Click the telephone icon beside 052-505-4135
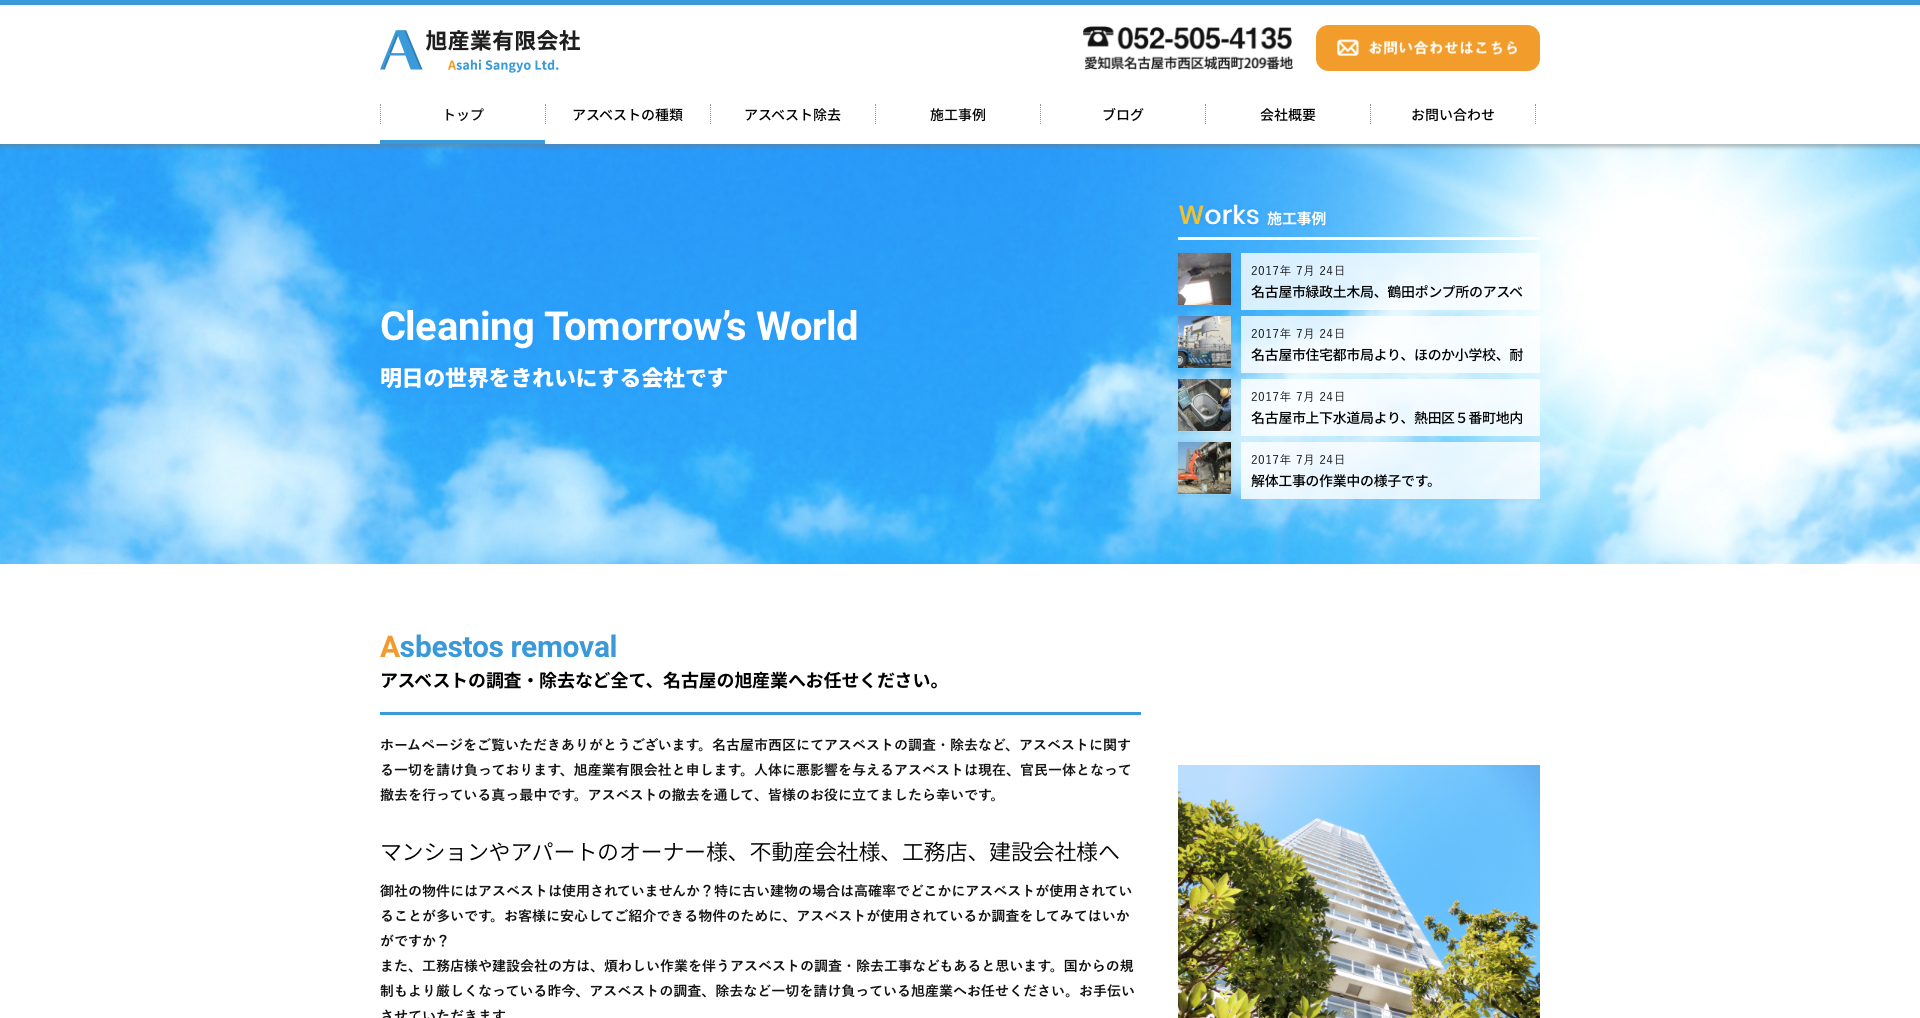1920x1018 pixels. pyautogui.click(x=1097, y=37)
